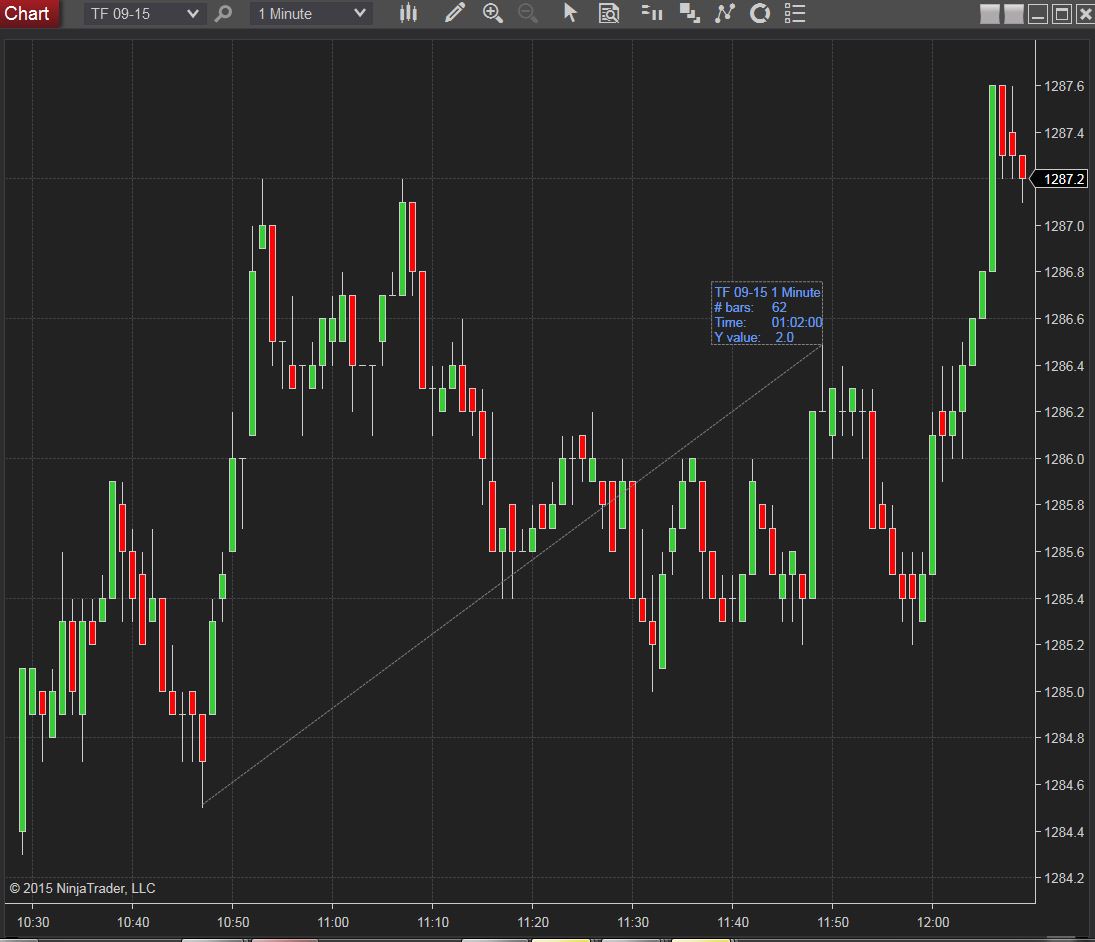The image size is (1095, 942).
Task: Click the 1287.2 current price marker
Action: pos(1060,179)
